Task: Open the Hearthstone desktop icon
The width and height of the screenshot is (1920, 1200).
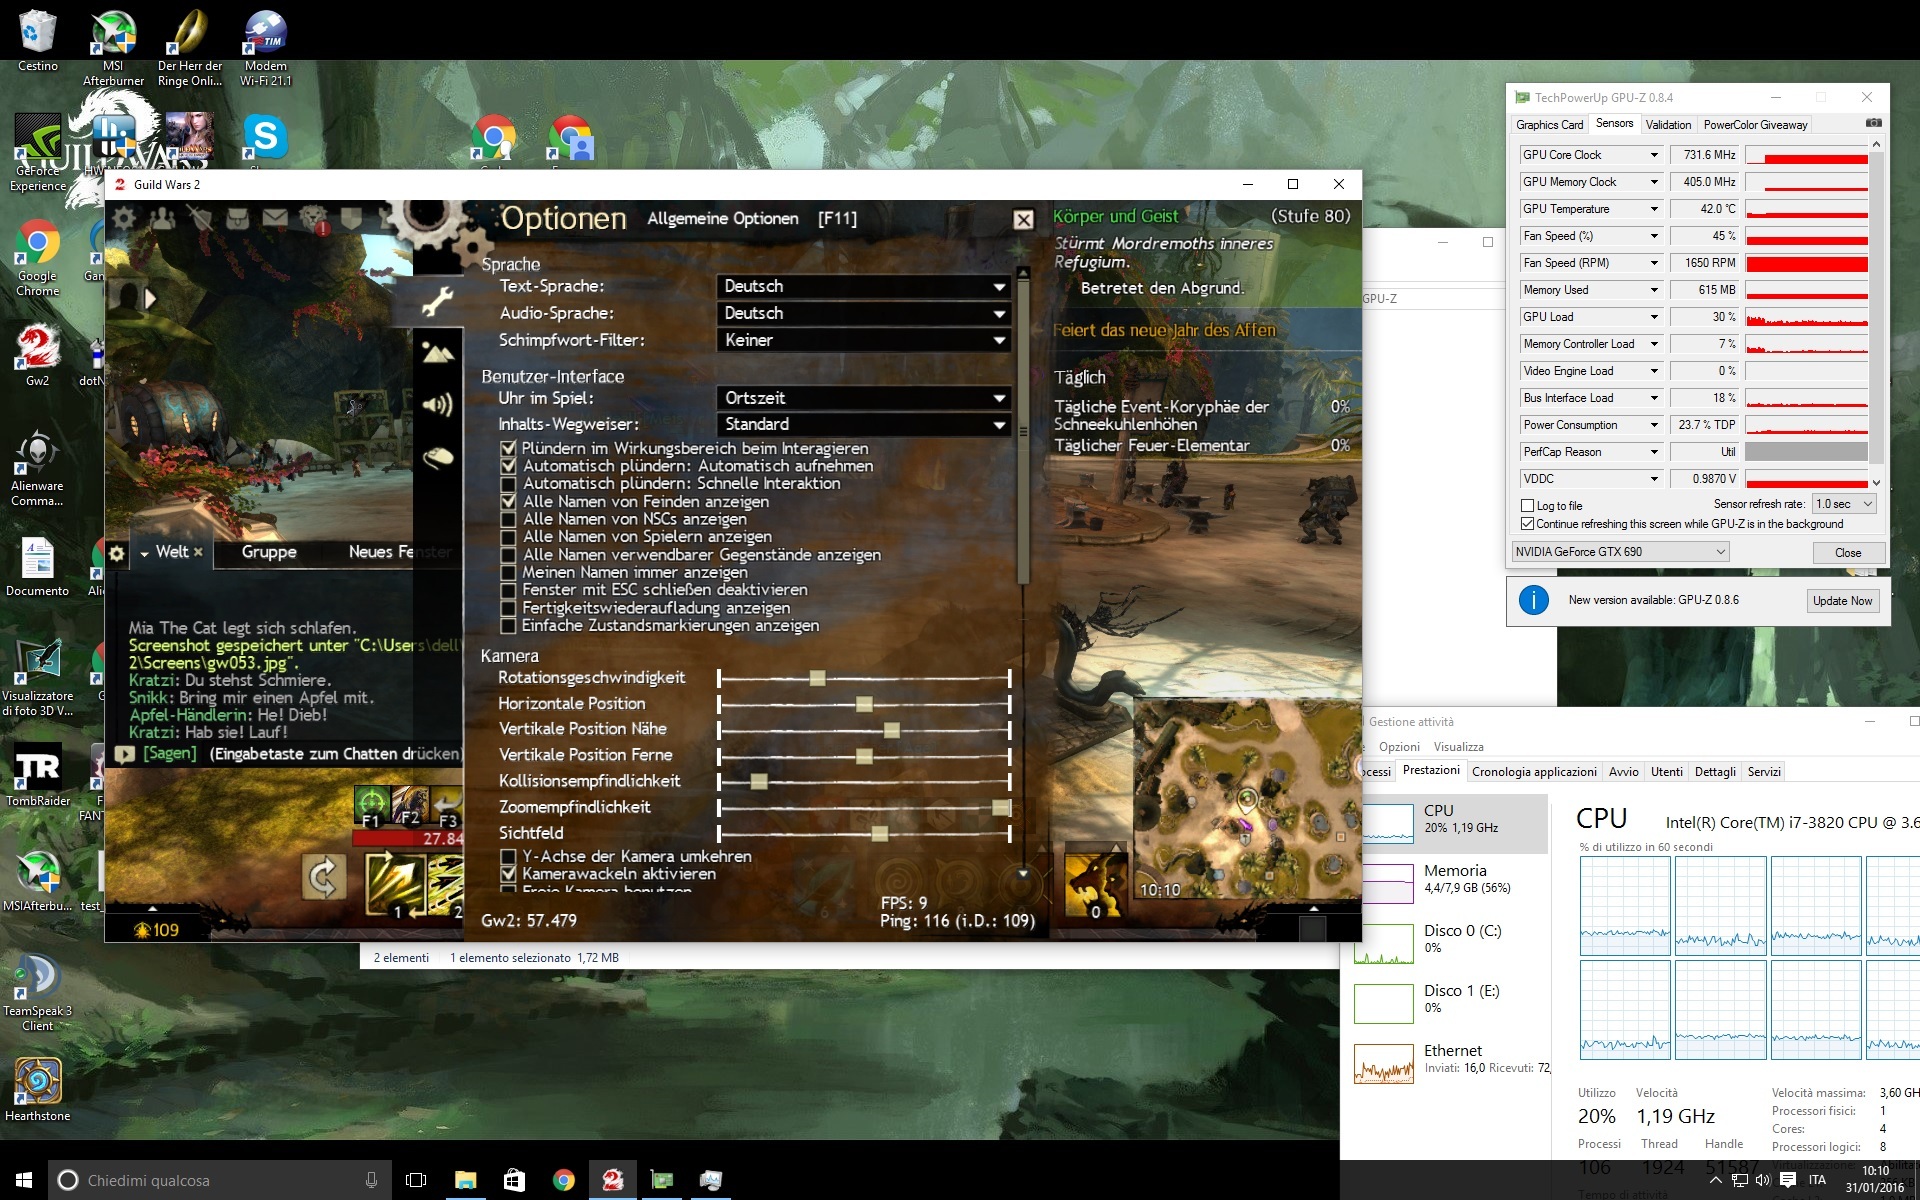Action: [38, 1091]
